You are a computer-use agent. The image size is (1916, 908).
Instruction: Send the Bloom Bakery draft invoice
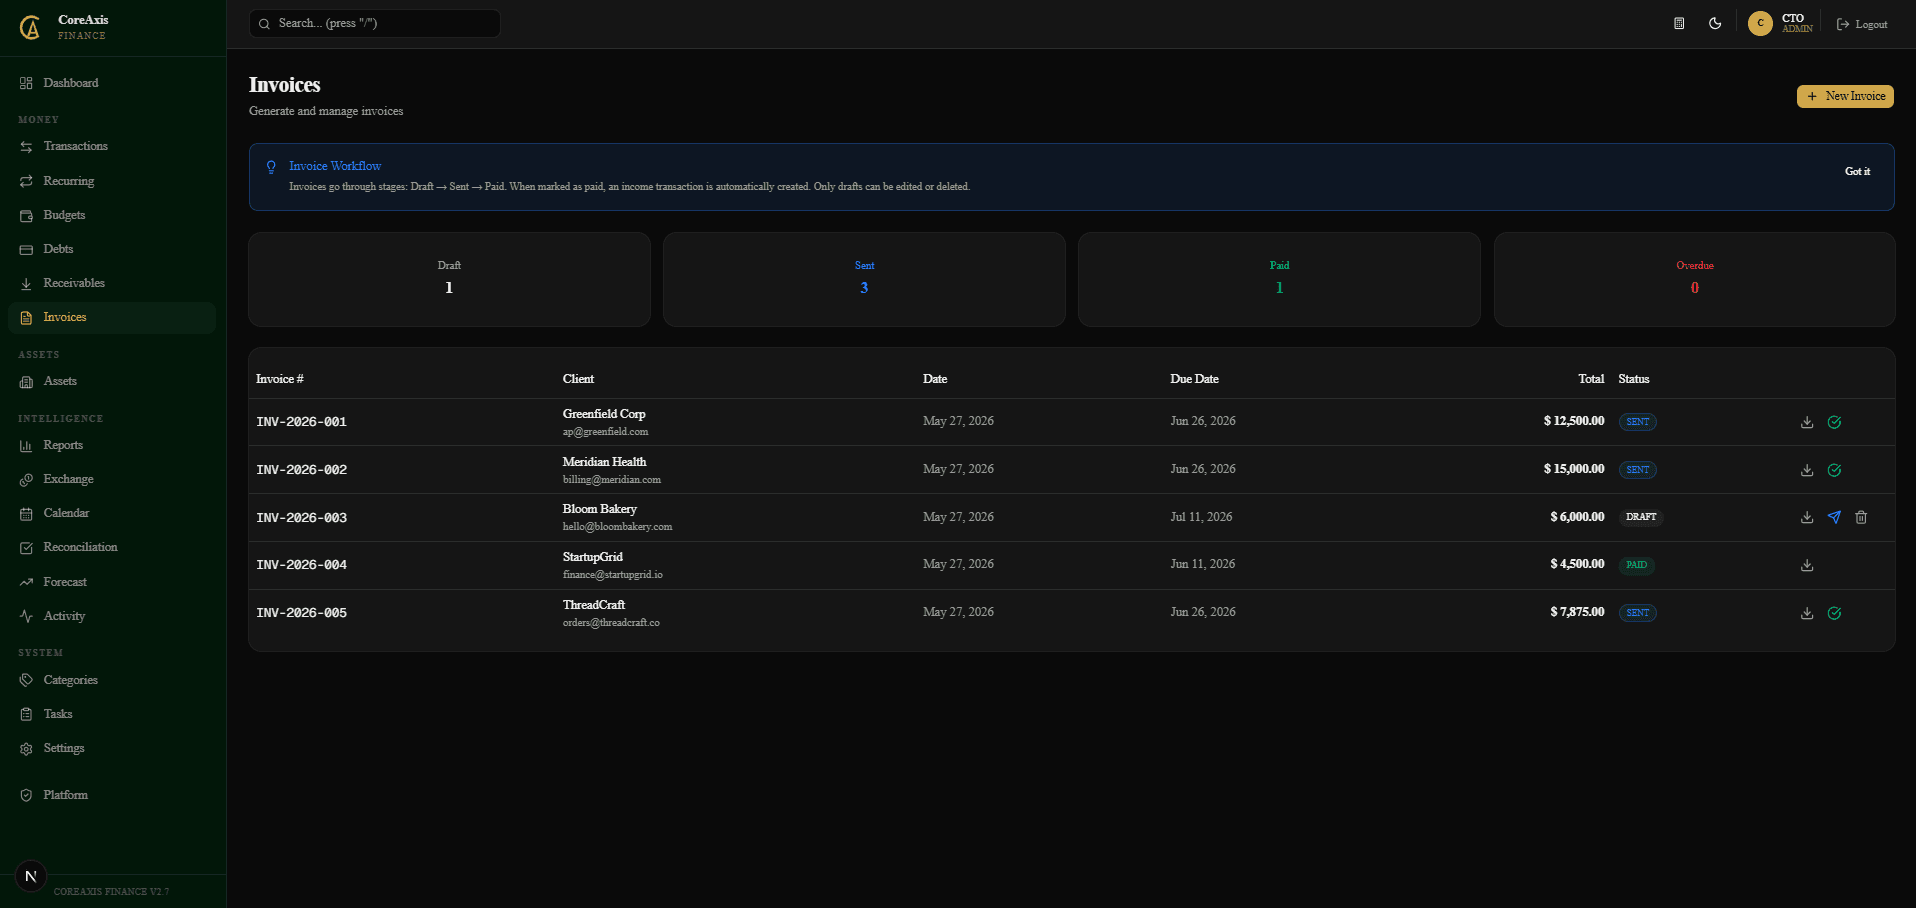(1834, 517)
